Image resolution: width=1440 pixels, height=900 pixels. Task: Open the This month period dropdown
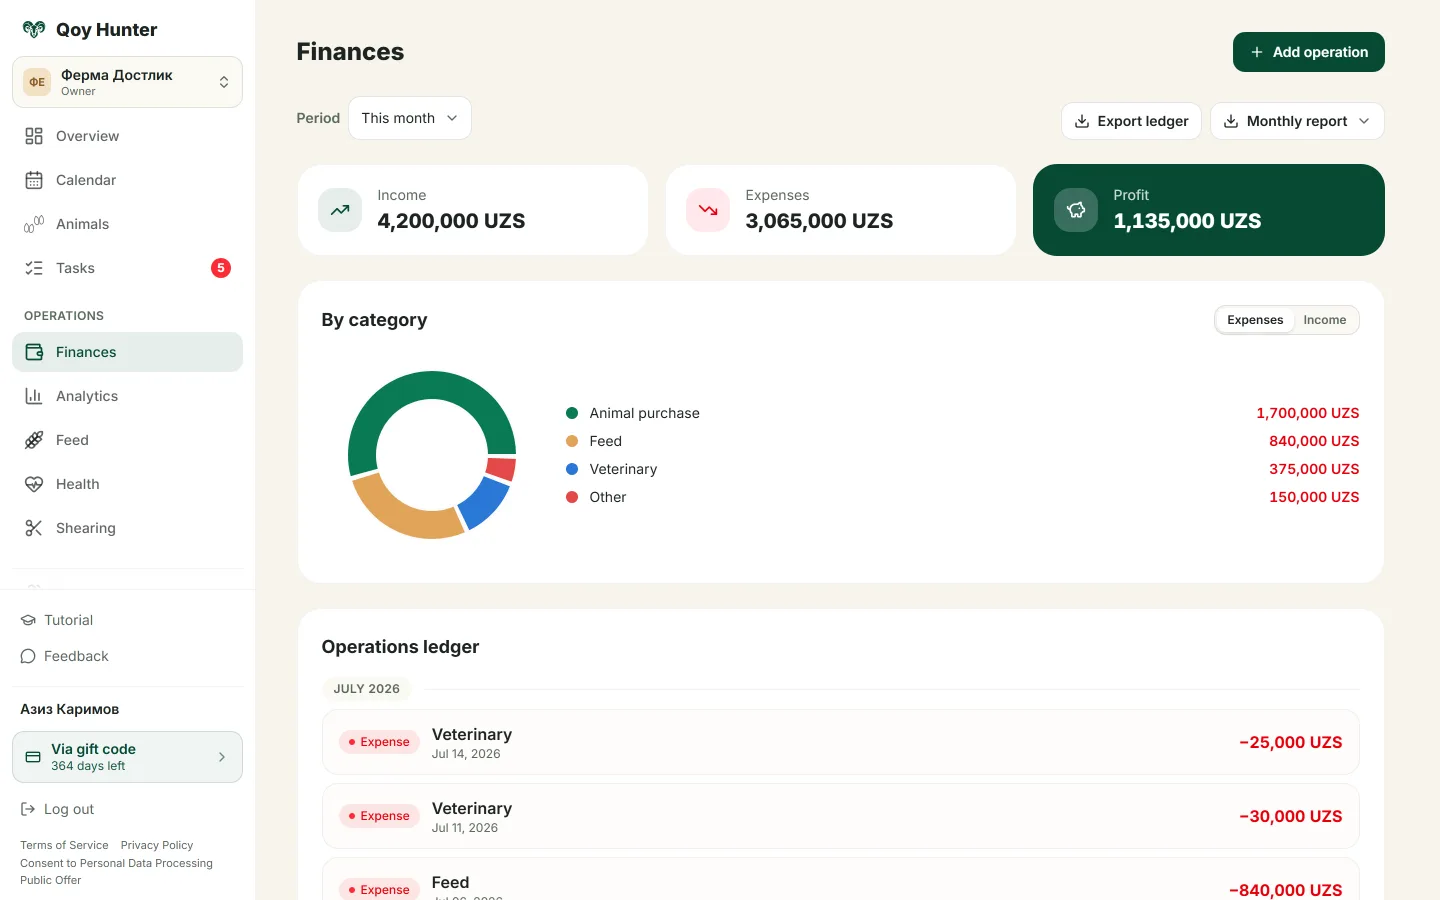coord(410,118)
